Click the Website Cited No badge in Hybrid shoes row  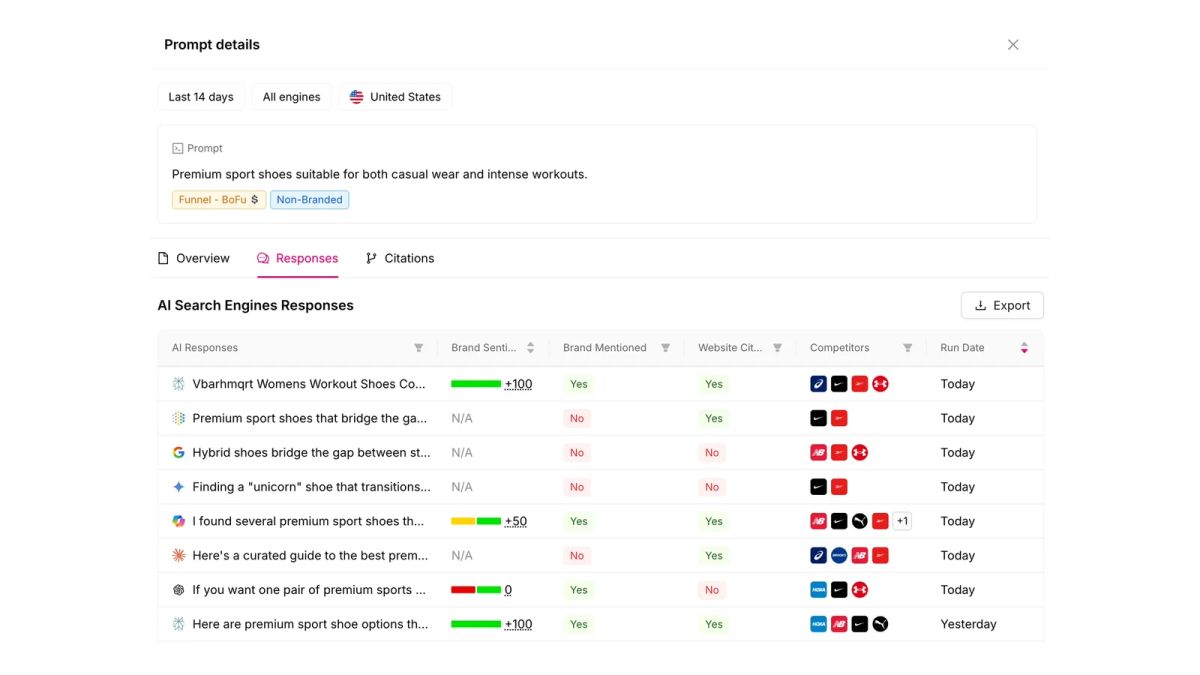coord(712,453)
